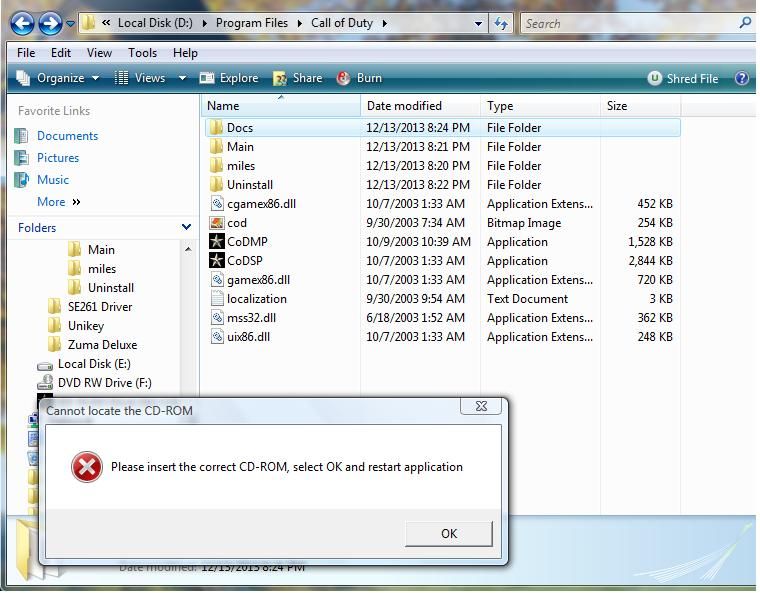Open Music in Favorite Links
This screenshot has width=760, height=593.
pyautogui.click(x=53, y=180)
